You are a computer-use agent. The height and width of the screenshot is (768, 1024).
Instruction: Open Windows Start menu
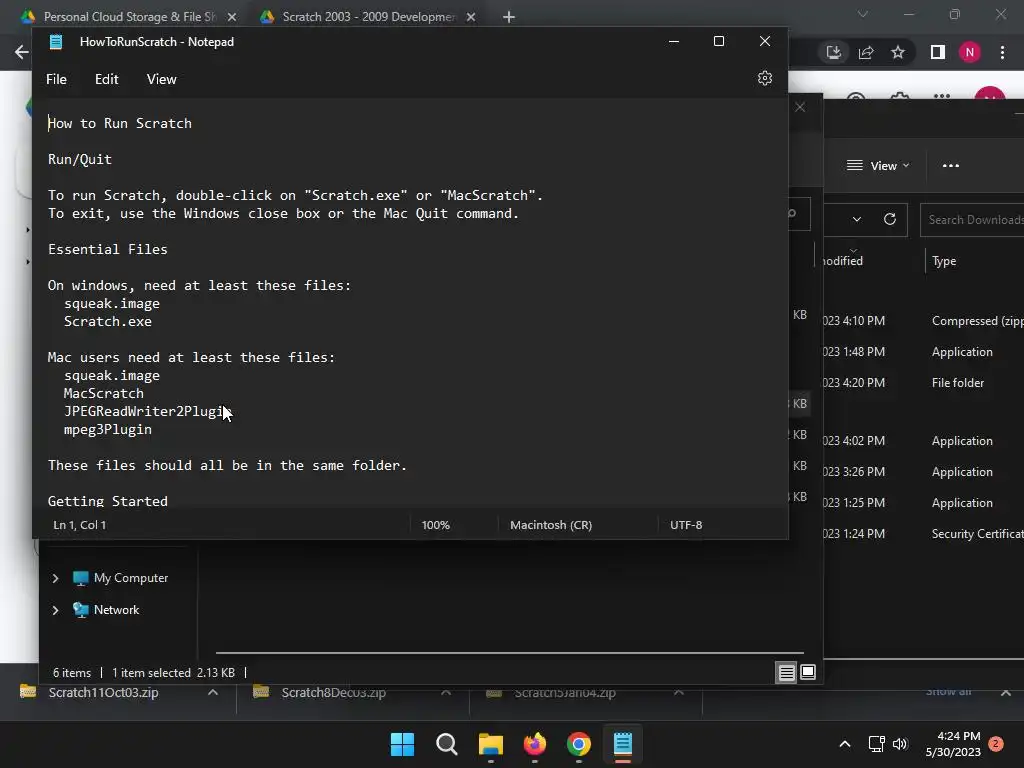(x=402, y=744)
